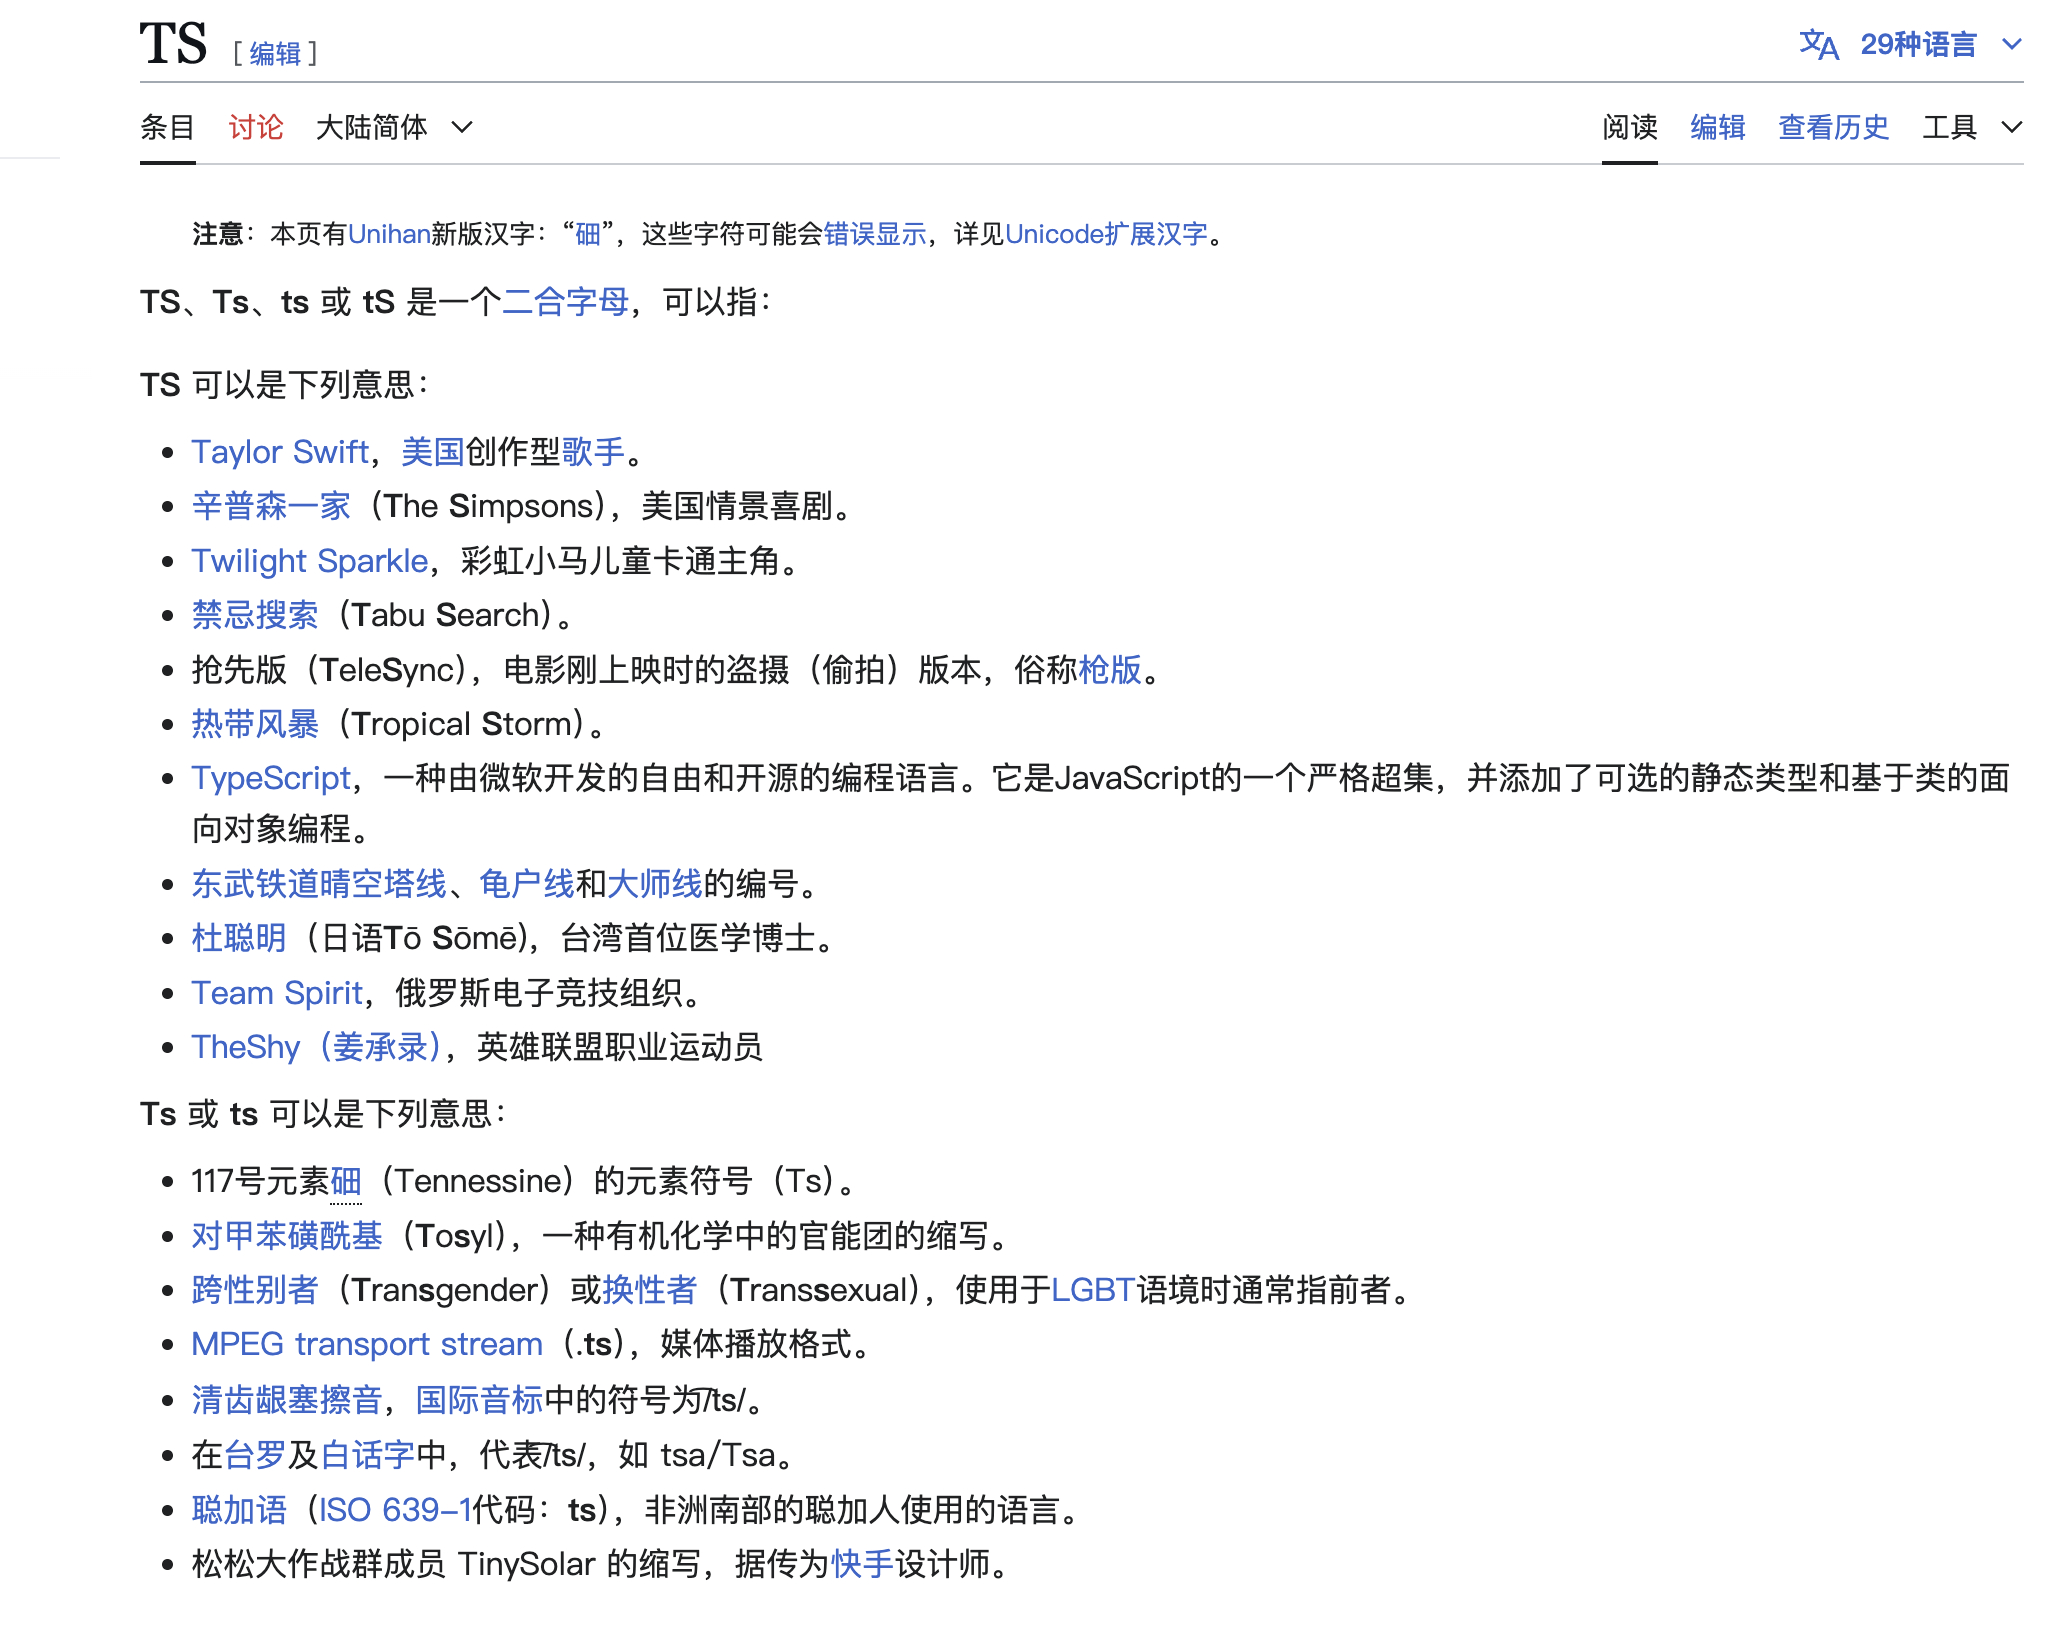Click the Team Spirit link
2070x1634 pixels.
pos(277,993)
